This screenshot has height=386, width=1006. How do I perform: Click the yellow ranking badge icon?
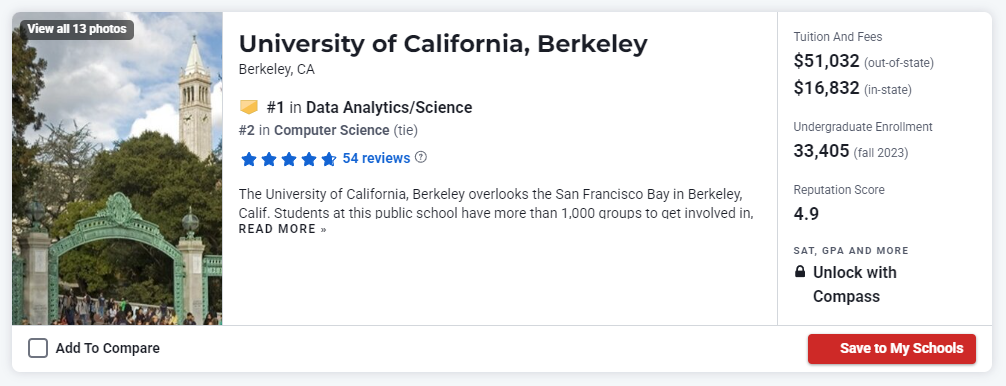tap(248, 107)
